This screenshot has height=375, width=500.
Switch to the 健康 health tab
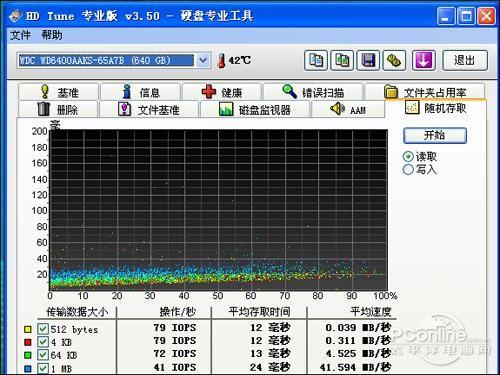(222, 92)
